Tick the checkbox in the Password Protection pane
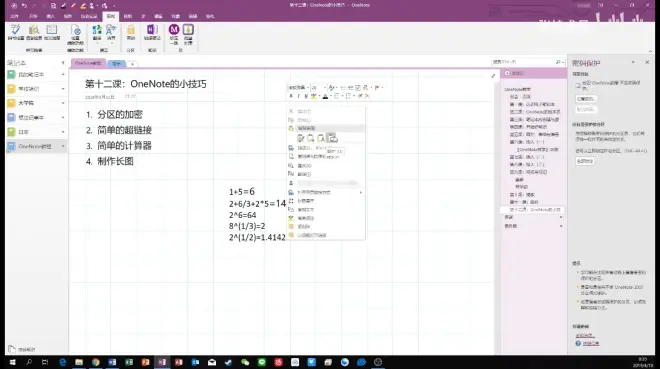This screenshot has height=369, width=660. click(x=578, y=85)
